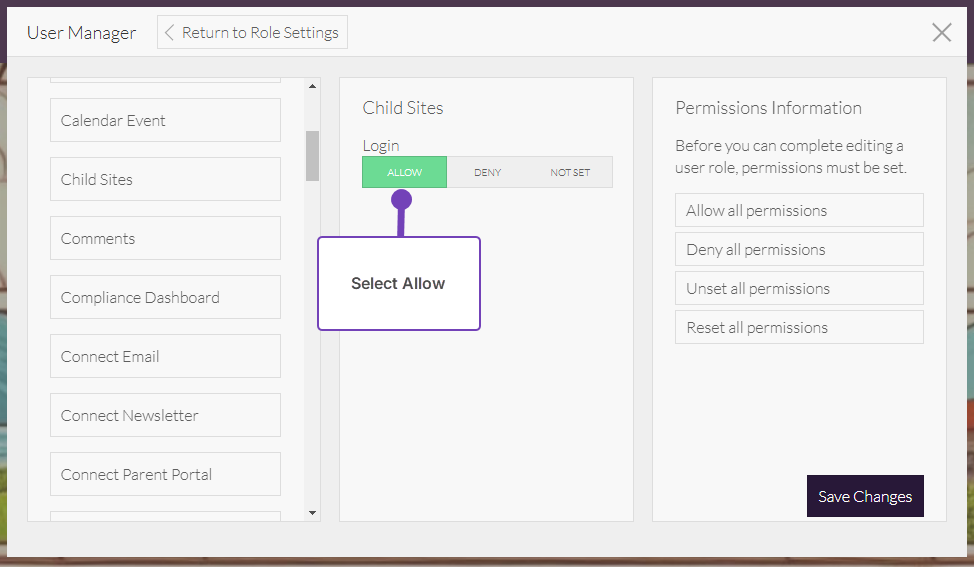Open the Child Sites permission category
The width and height of the screenshot is (974, 567).
165,179
